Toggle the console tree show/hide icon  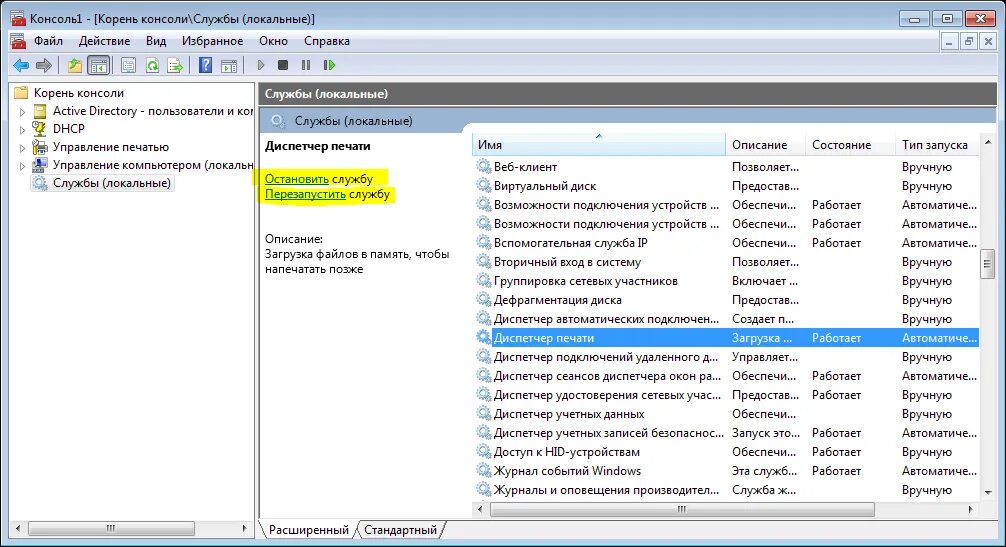tap(99, 65)
